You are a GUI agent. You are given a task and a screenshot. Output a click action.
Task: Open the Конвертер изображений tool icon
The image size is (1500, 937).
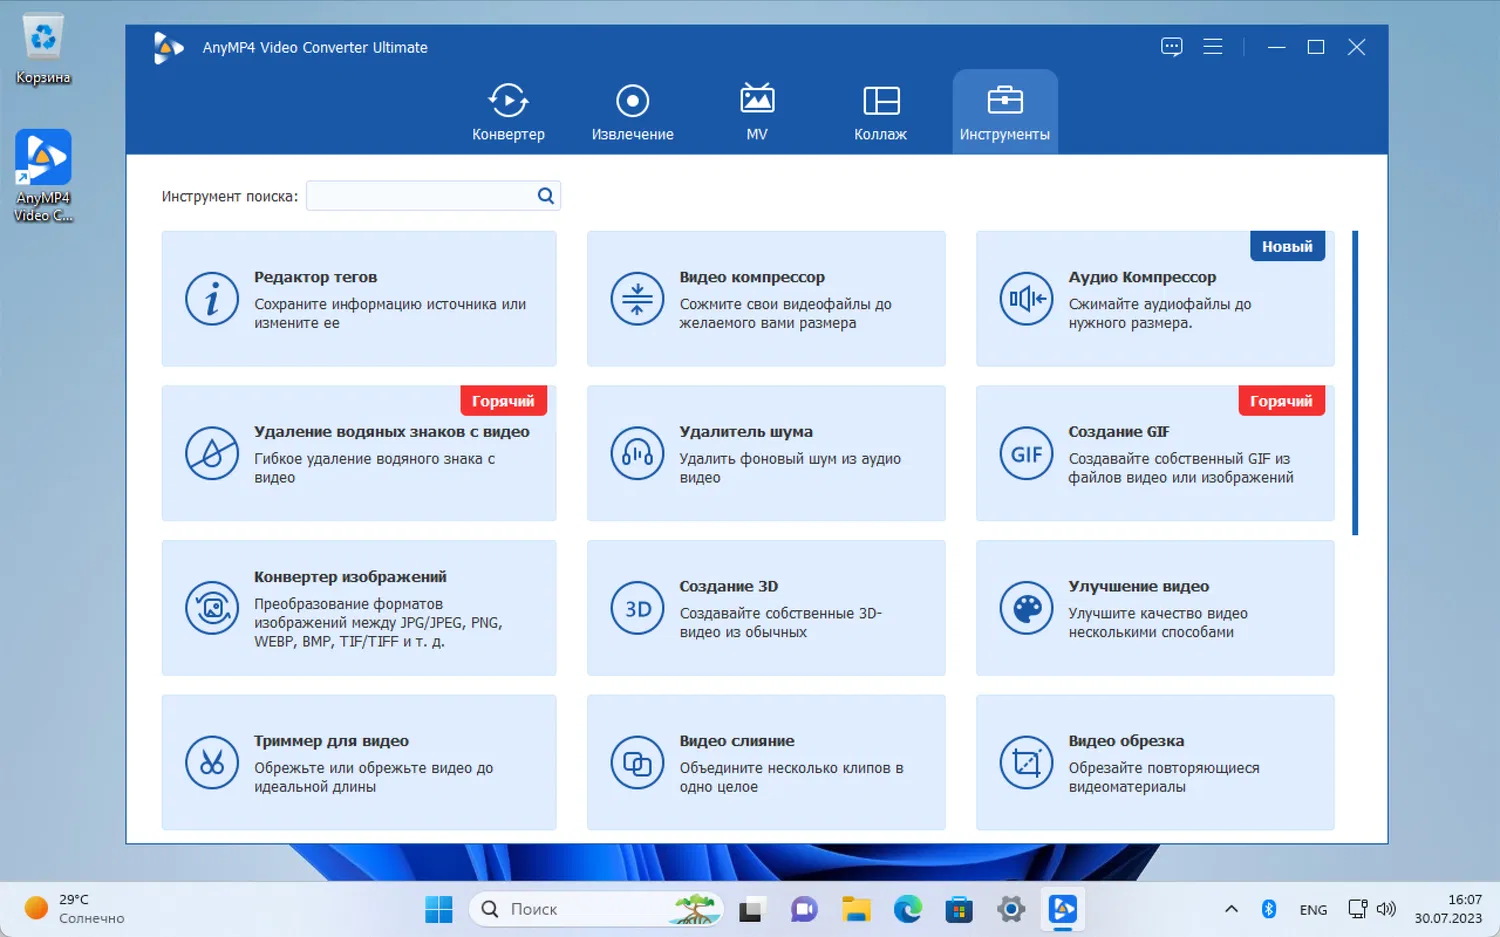click(212, 608)
